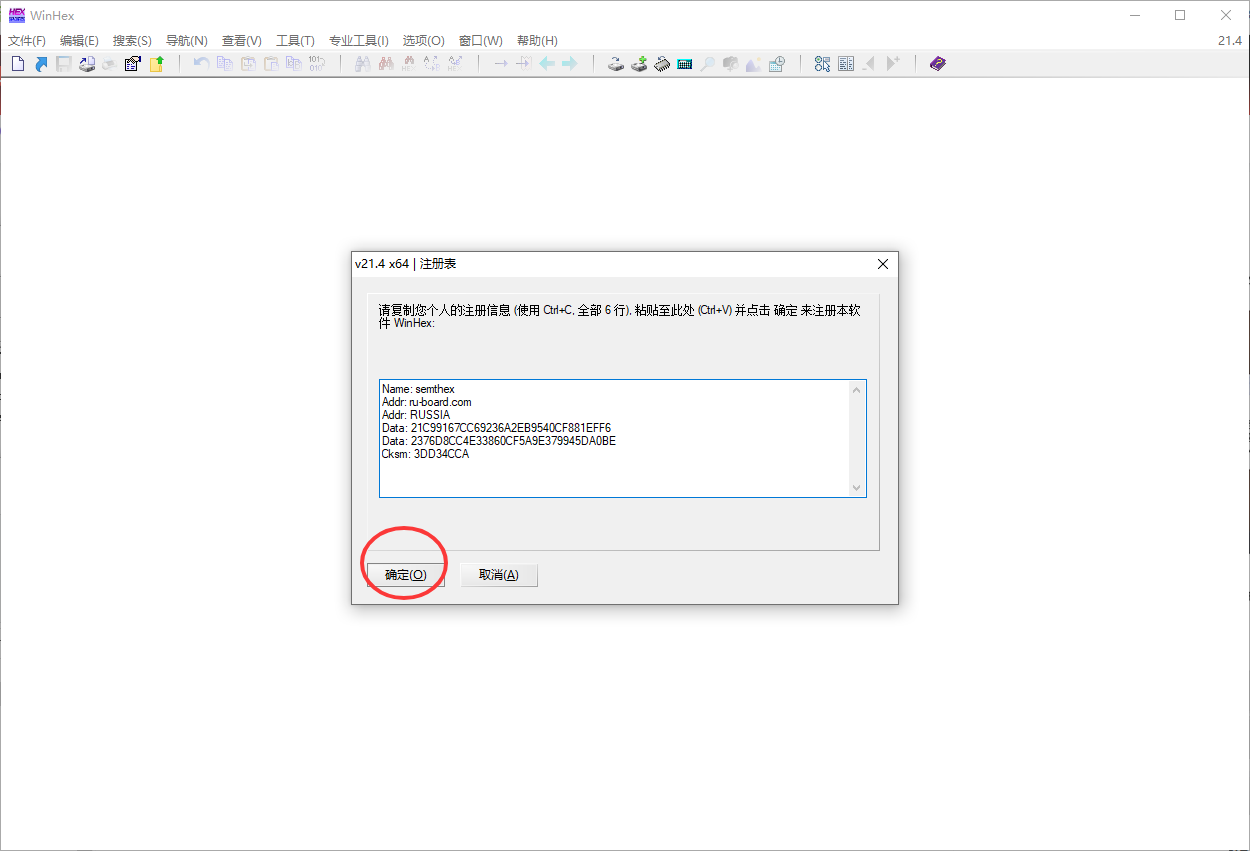Click the Data line starting with 2376D8CC
The image size is (1250, 851).
(499, 441)
